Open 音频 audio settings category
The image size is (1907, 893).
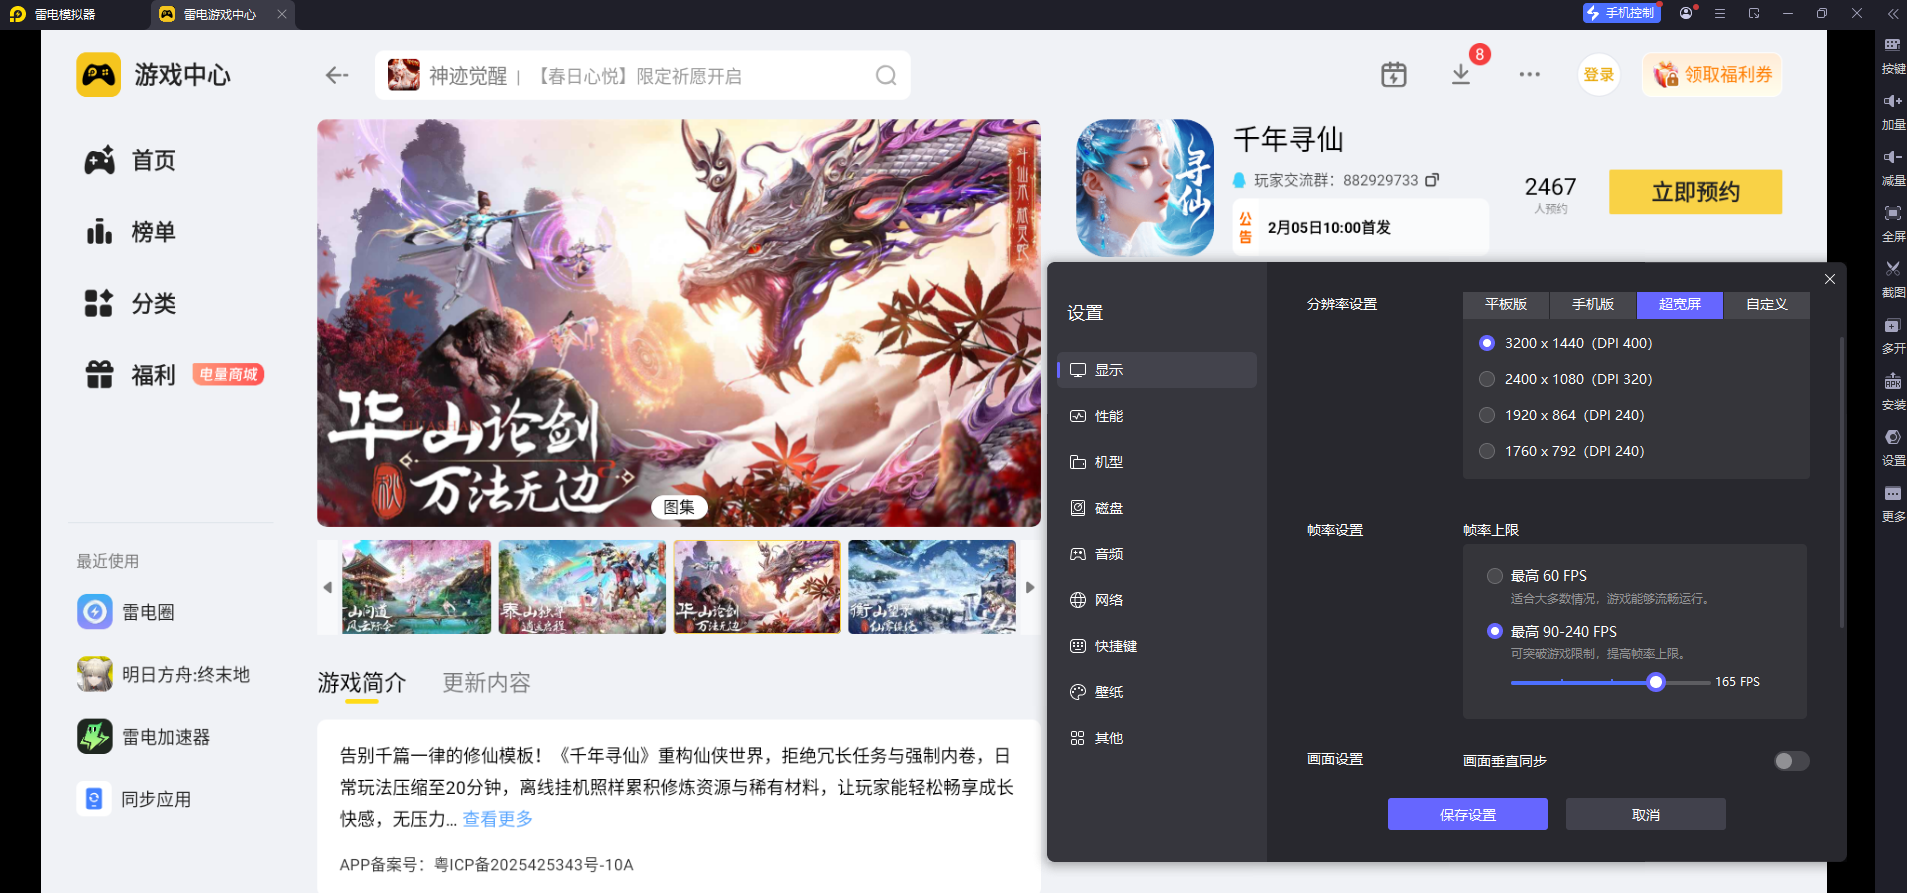click(1157, 554)
